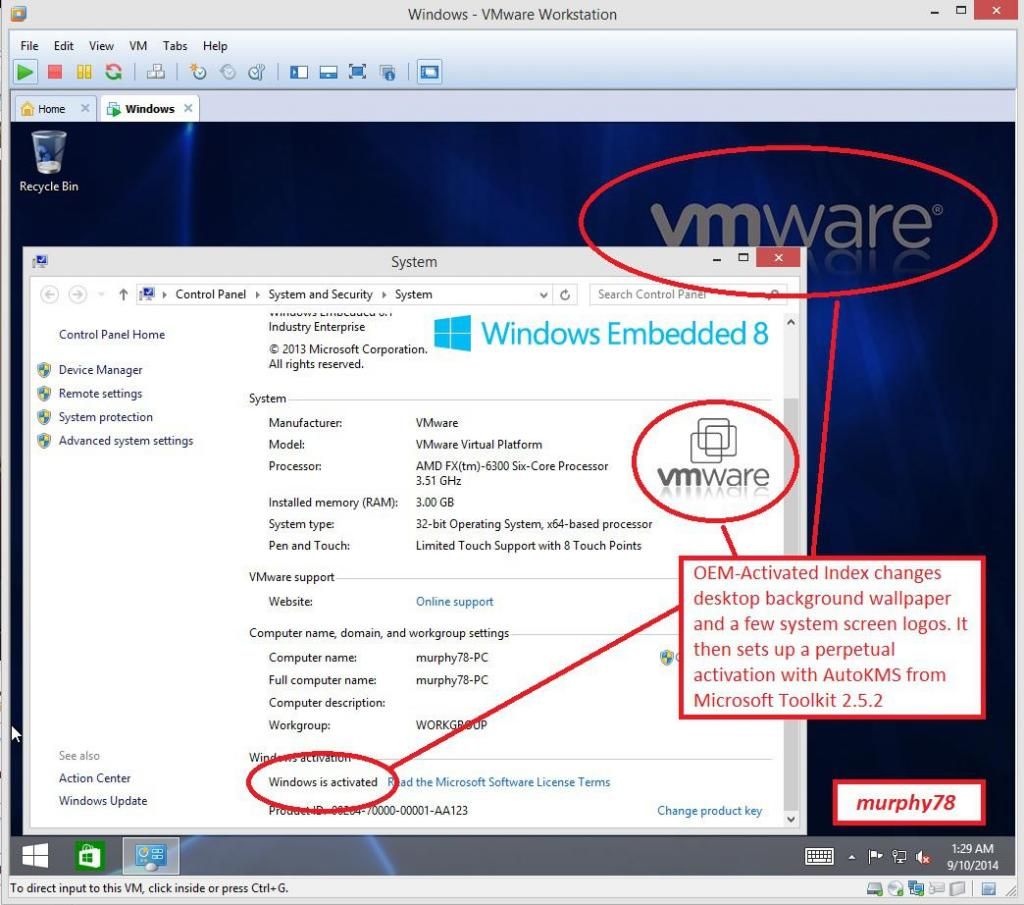The height and width of the screenshot is (905, 1024).
Task: Go up one level with the up arrow
Action: [123, 294]
